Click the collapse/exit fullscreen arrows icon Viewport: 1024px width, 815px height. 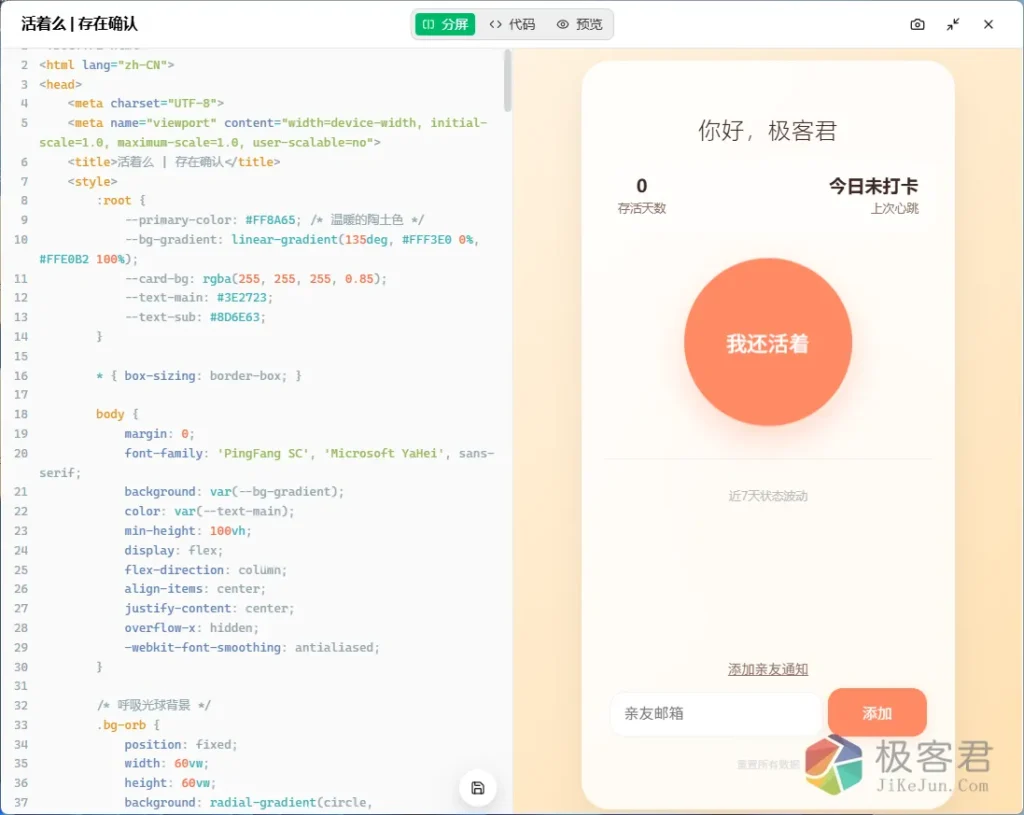point(953,24)
